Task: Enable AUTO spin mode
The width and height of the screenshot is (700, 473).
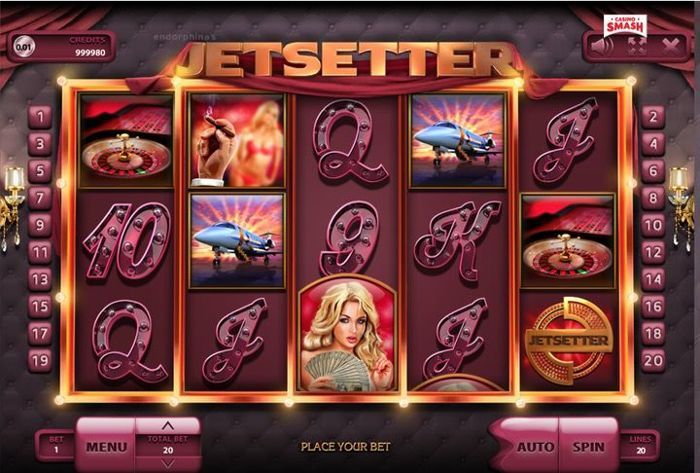Action: pos(534,446)
